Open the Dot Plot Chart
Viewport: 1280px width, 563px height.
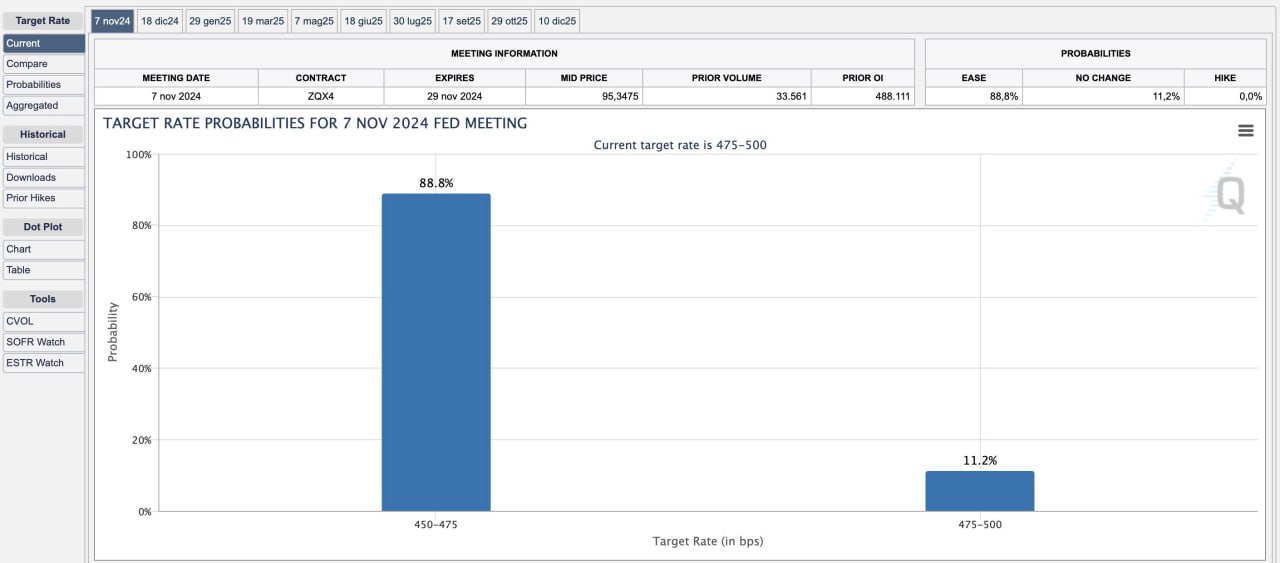click(43, 249)
